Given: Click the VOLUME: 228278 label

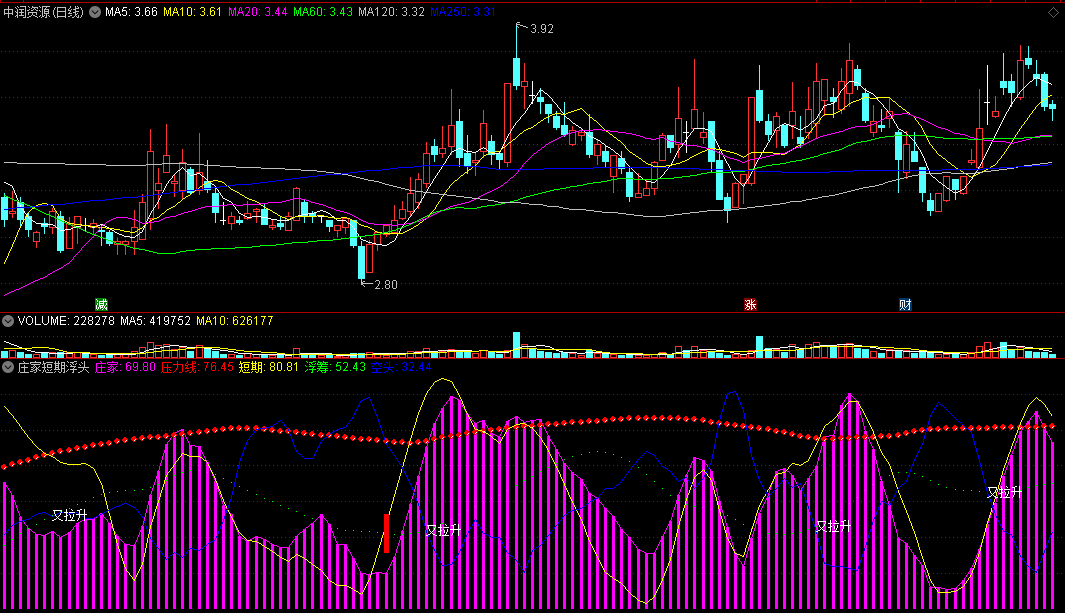Looking at the screenshot, I should click(x=66, y=321).
